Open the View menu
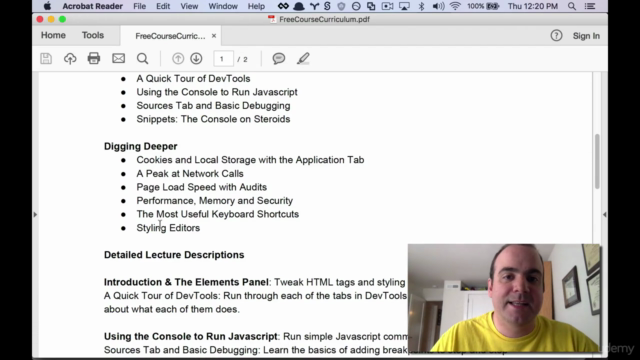Image resolution: width=640 pixels, height=360 pixels. (189, 6)
